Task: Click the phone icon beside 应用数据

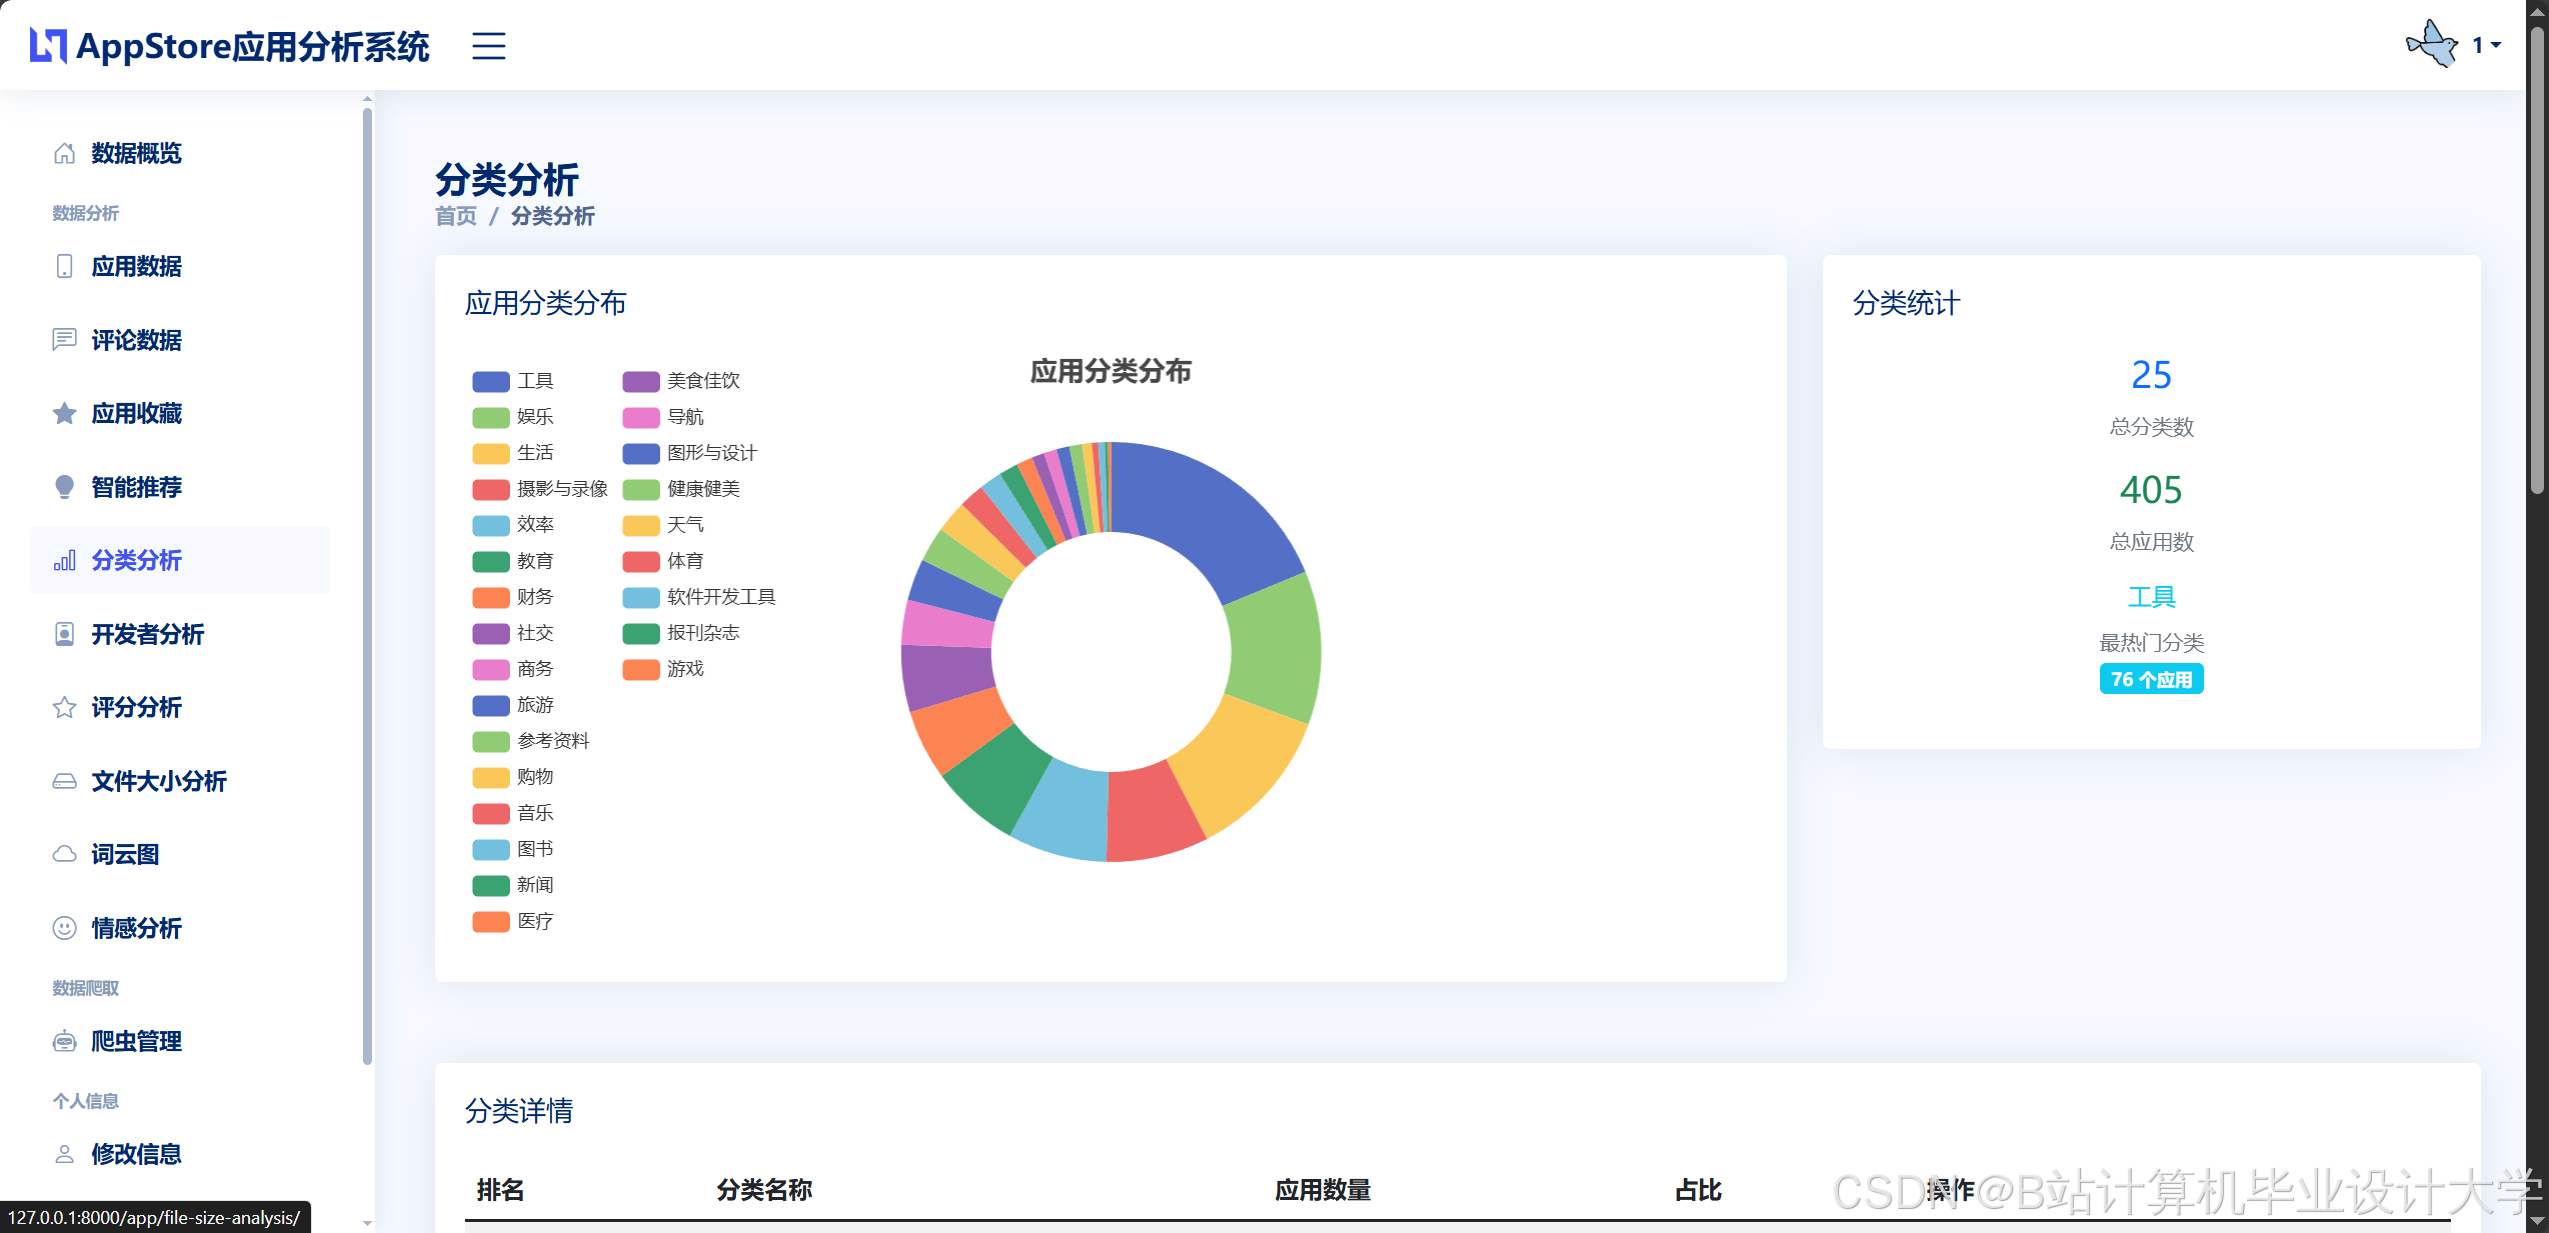Action: click(x=64, y=266)
